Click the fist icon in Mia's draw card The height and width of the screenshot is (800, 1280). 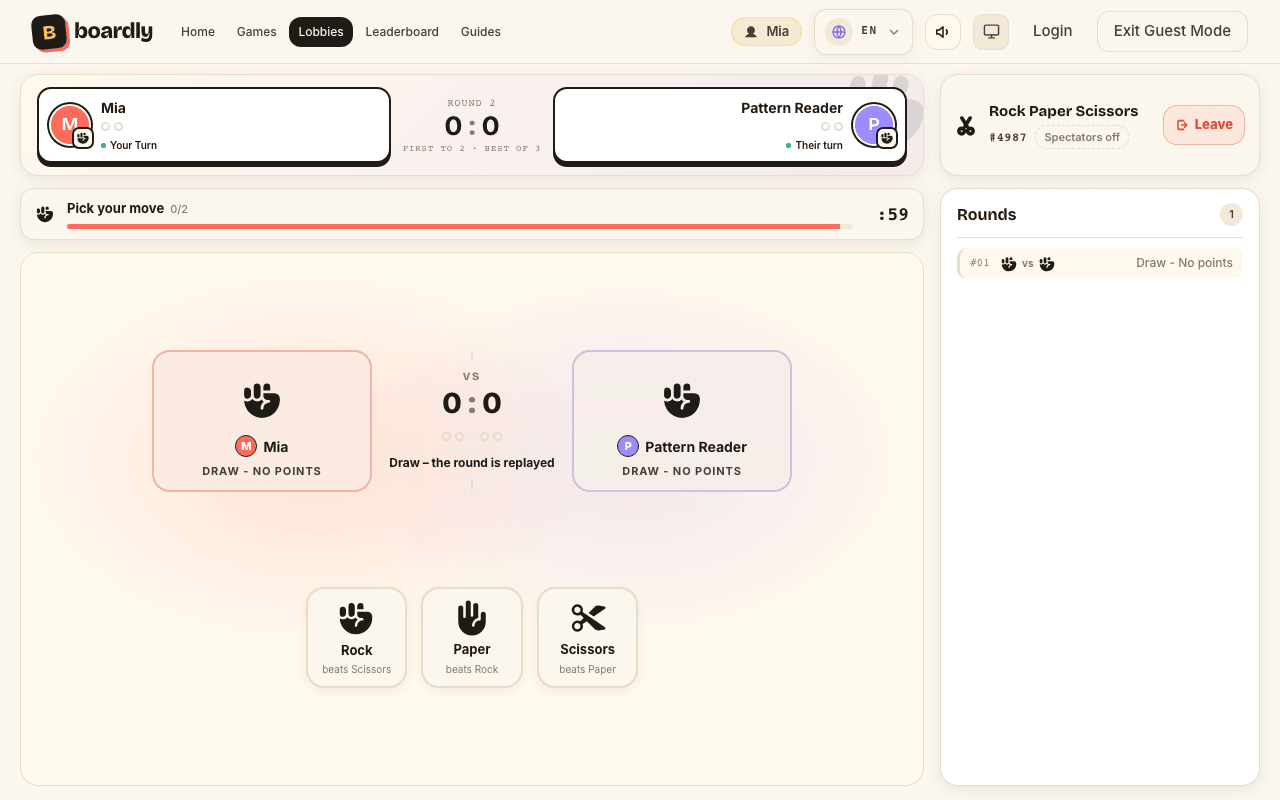(262, 400)
